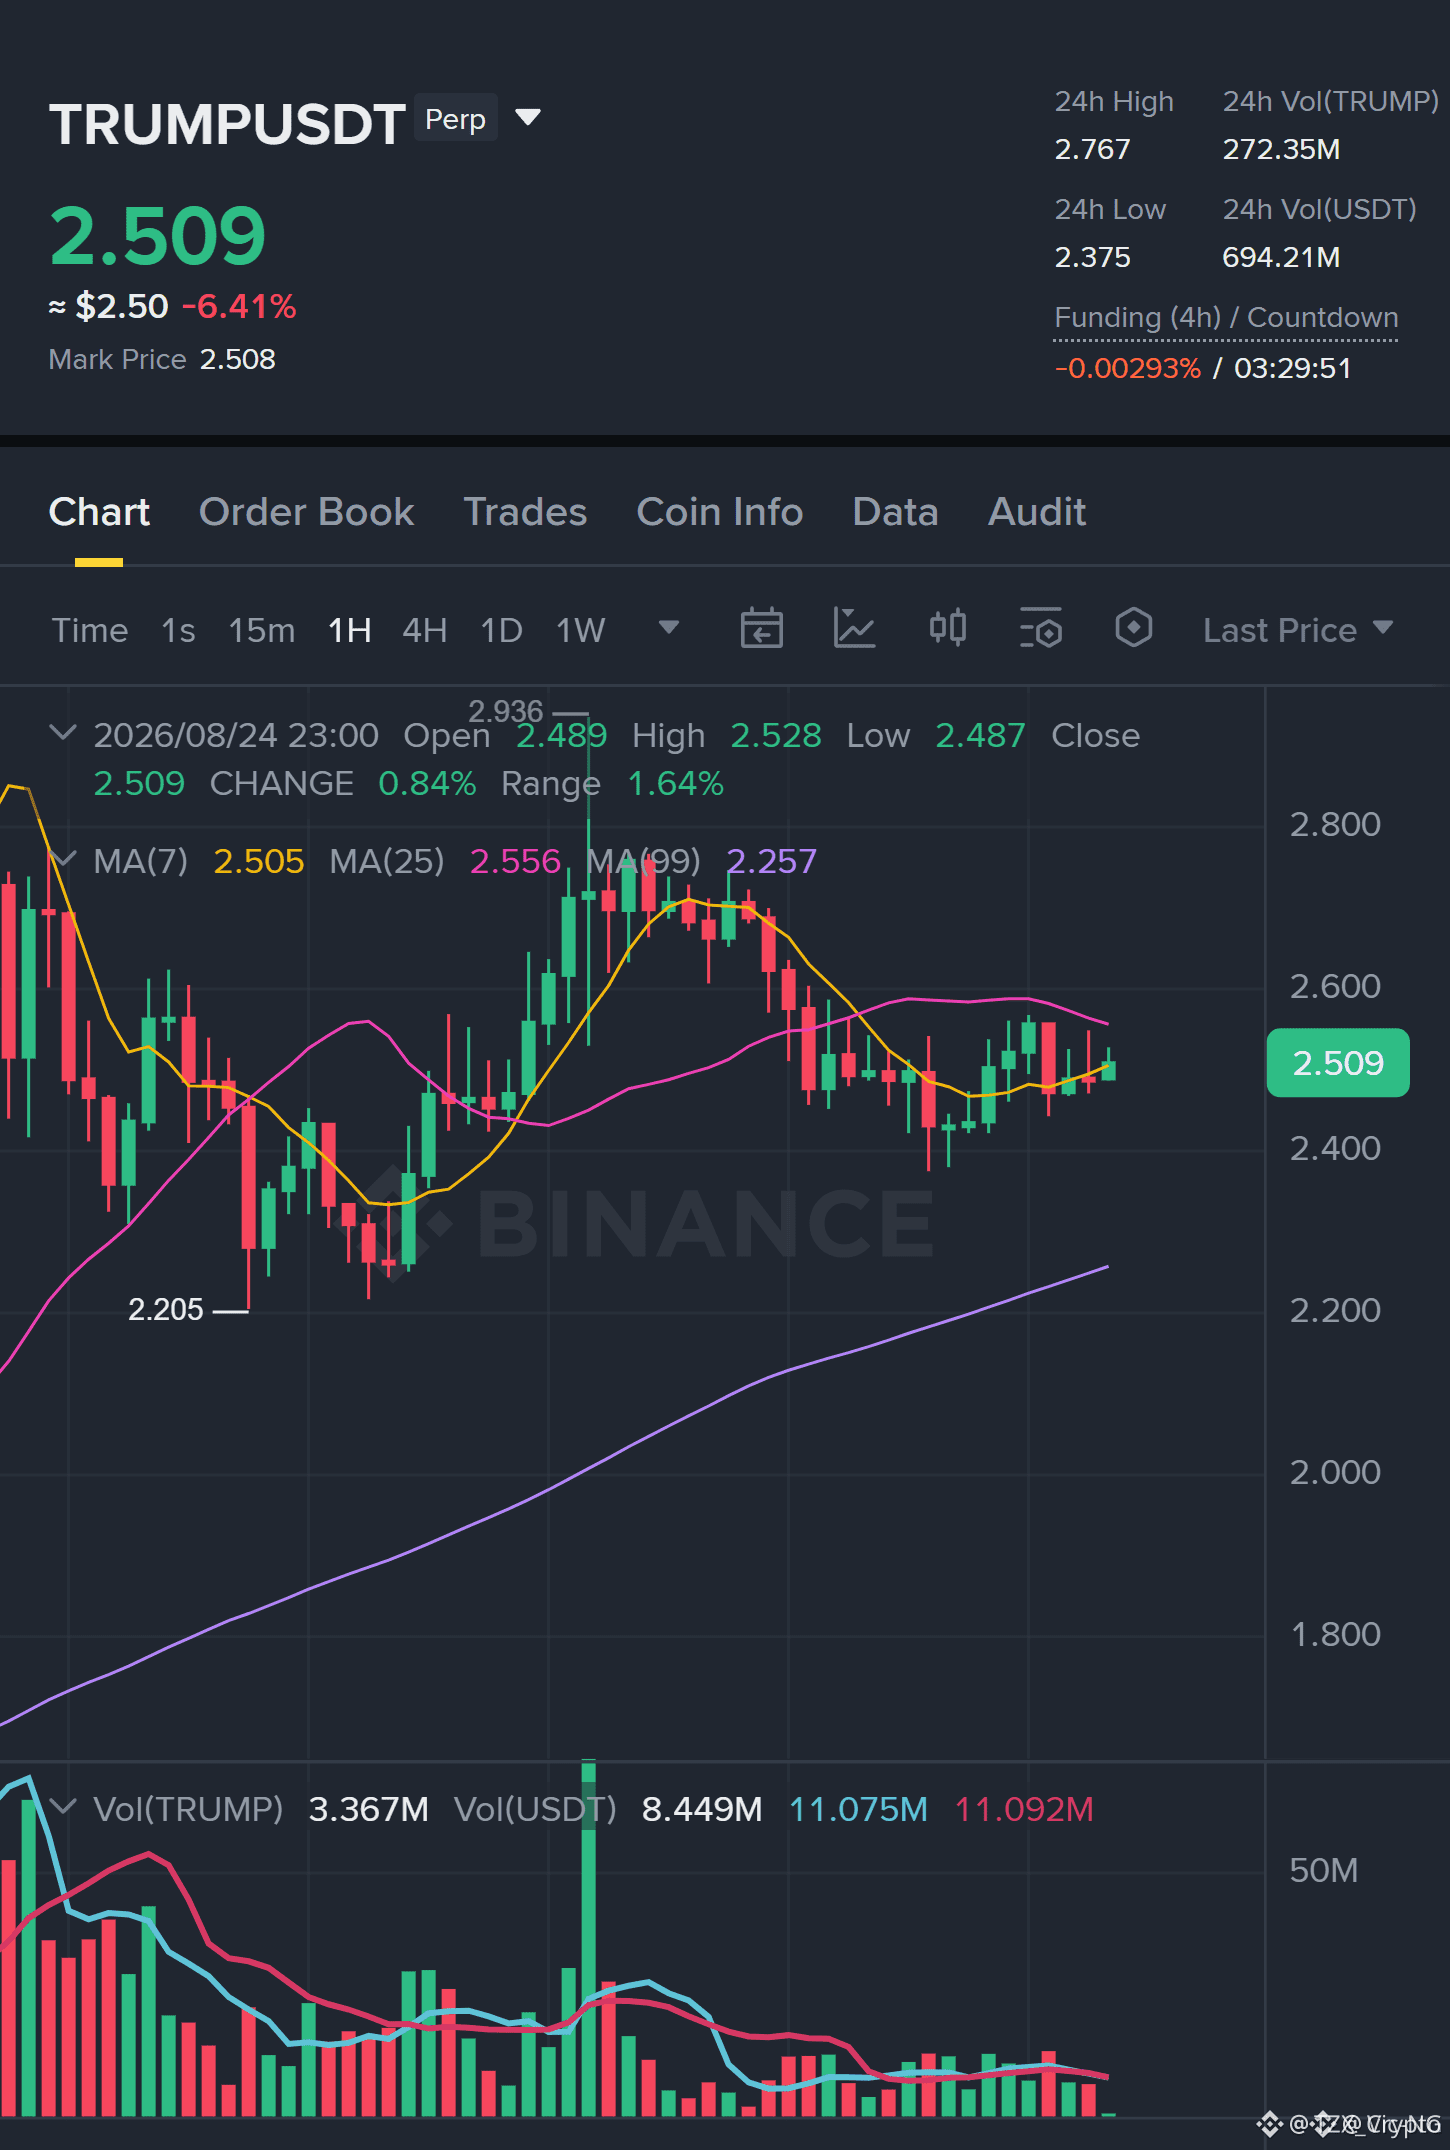Expand more time intervals dropdown arrow
The width and height of the screenshot is (1450, 2150).
(x=669, y=628)
